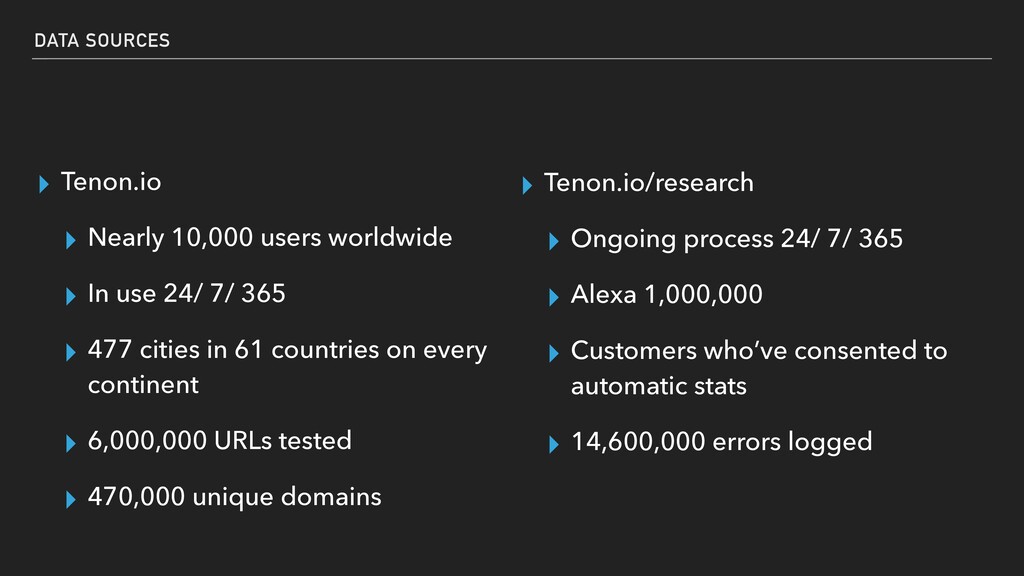Click the arrow bullet before Tenon.io/research
1024x576 pixels.
point(527,185)
